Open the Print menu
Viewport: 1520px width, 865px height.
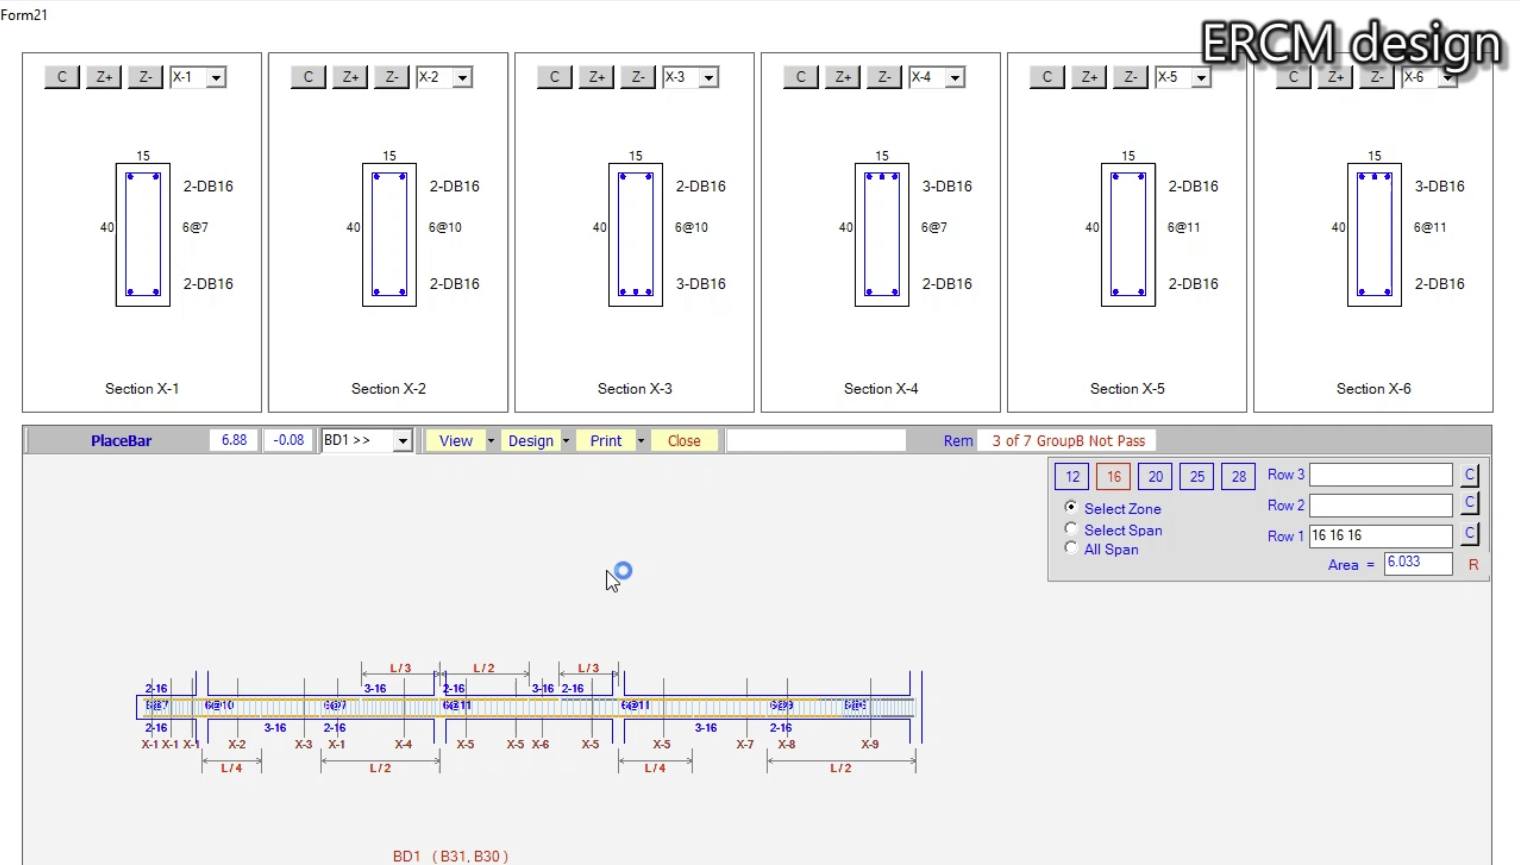pyautogui.click(x=605, y=441)
